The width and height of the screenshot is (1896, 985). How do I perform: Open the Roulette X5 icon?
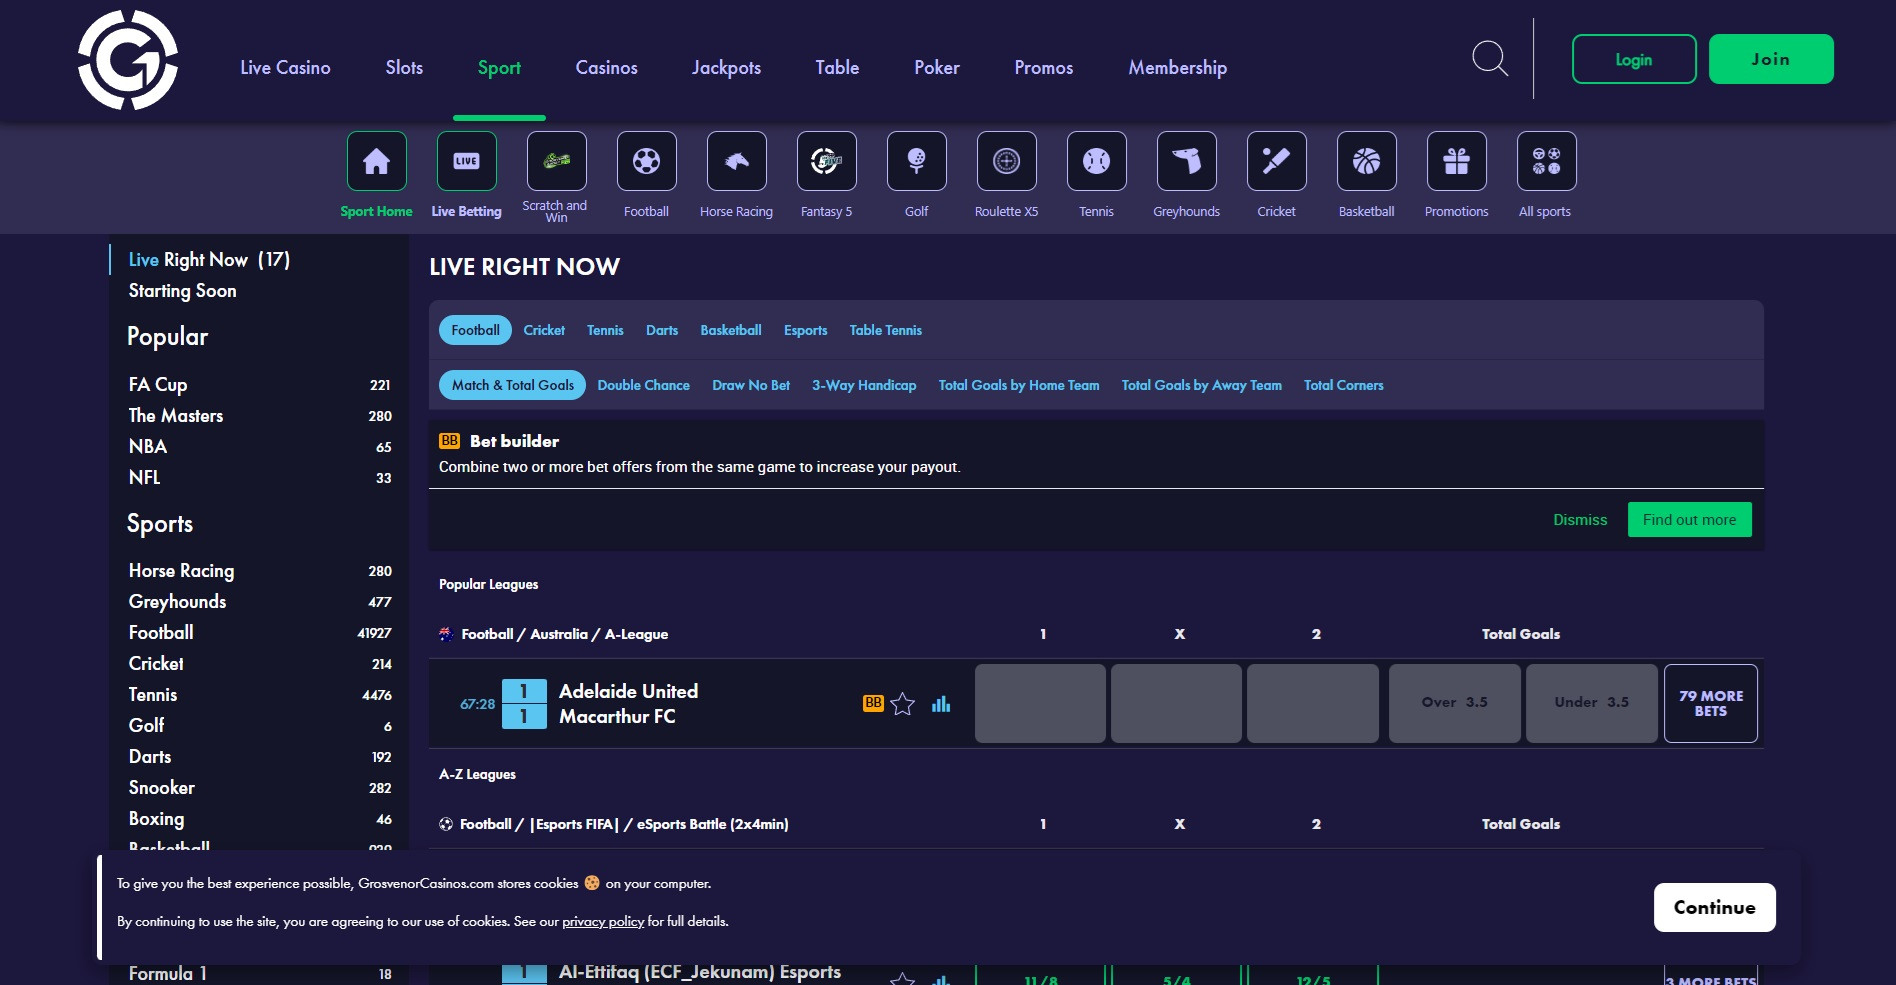[x=1006, y=161]
